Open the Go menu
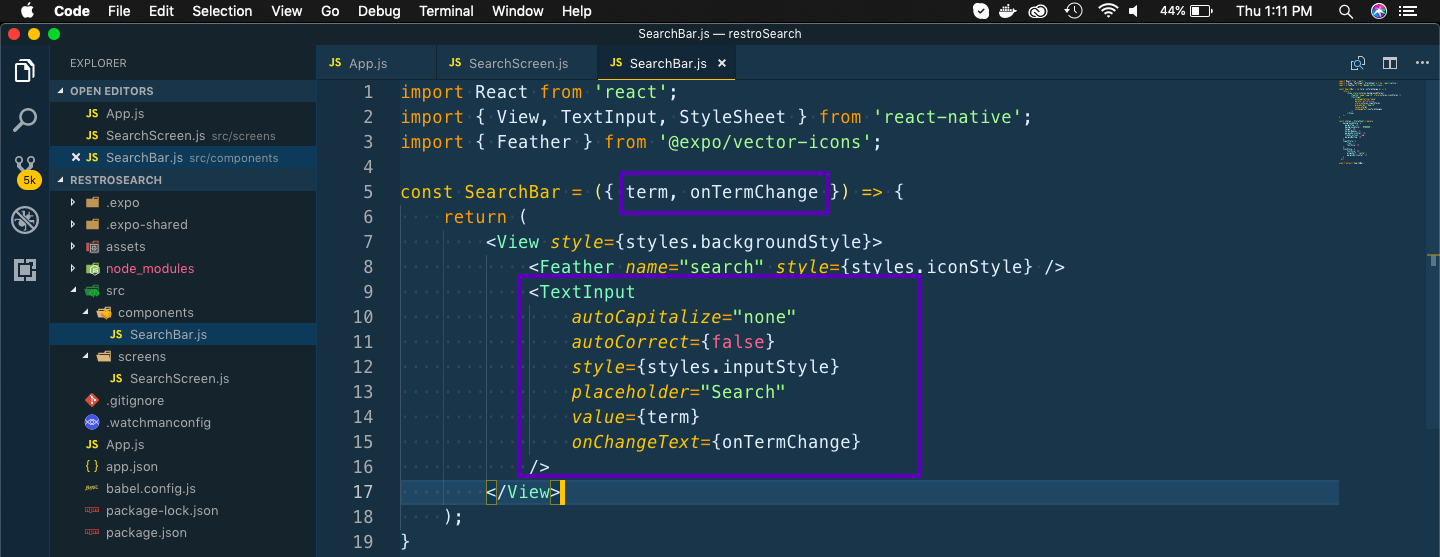The width and height of the screenshot is (1440, 557). 330,11
